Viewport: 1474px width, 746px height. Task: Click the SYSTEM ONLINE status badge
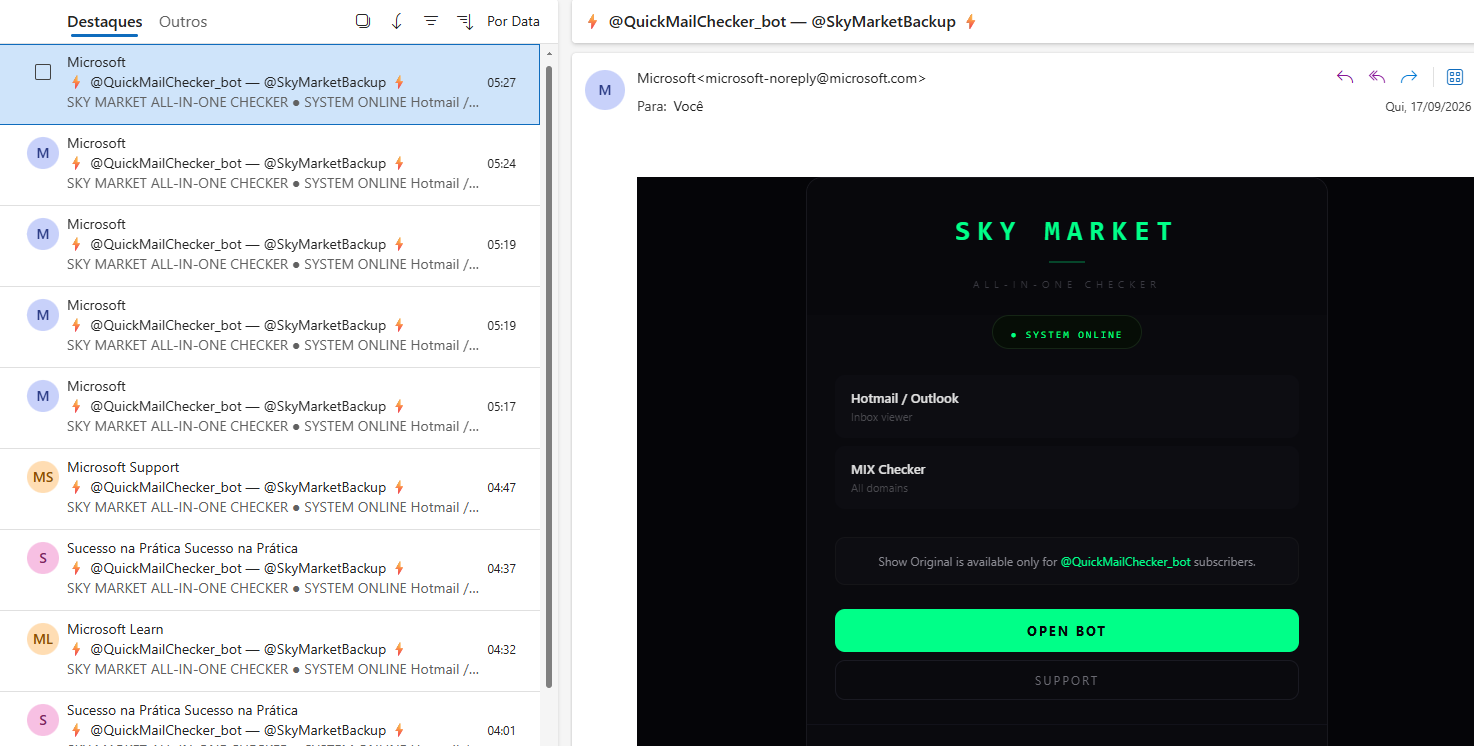[x=1067, y=334]
